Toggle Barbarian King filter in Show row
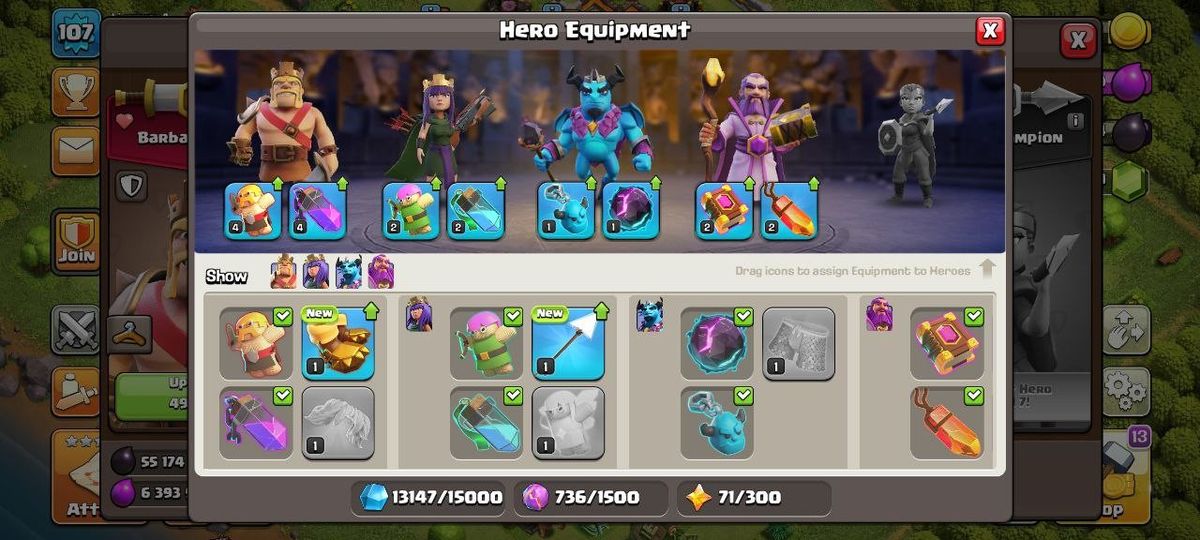1200x540 pixels. [285, 272]
